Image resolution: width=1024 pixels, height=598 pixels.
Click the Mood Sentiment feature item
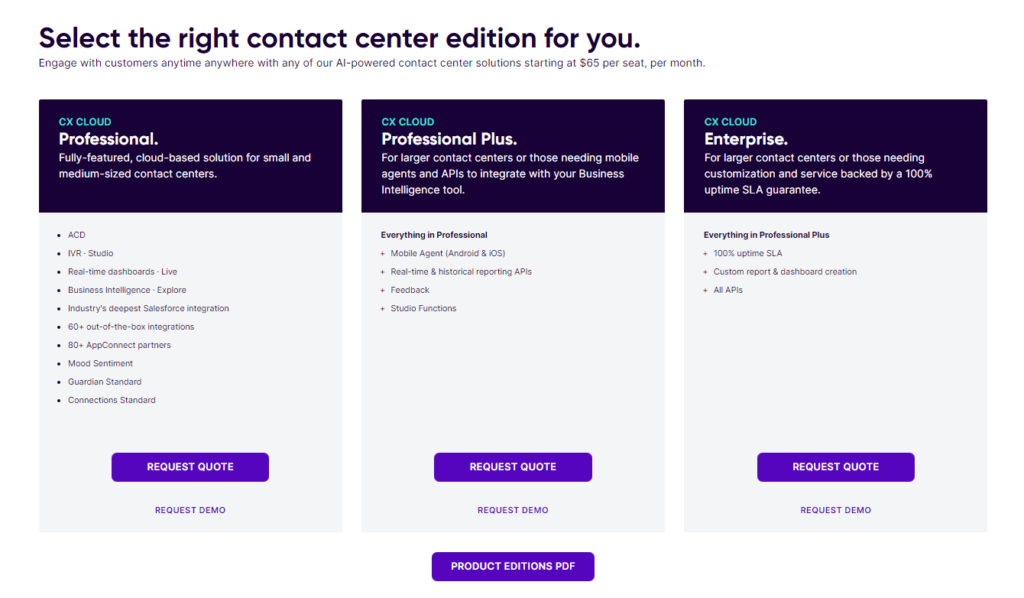[x=100, y=363]
